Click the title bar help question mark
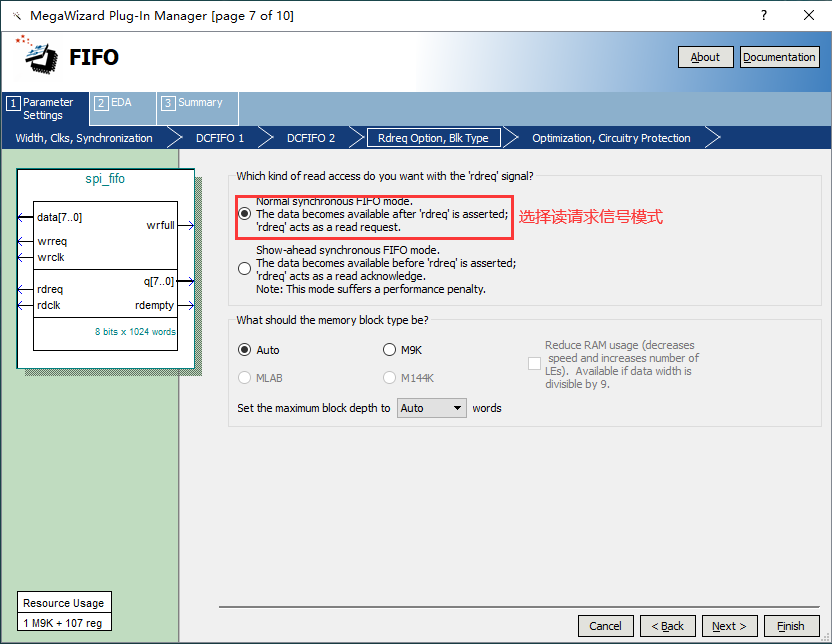Image resolution: width=832 pixels, height=644 pixels. tap(764, 16)
